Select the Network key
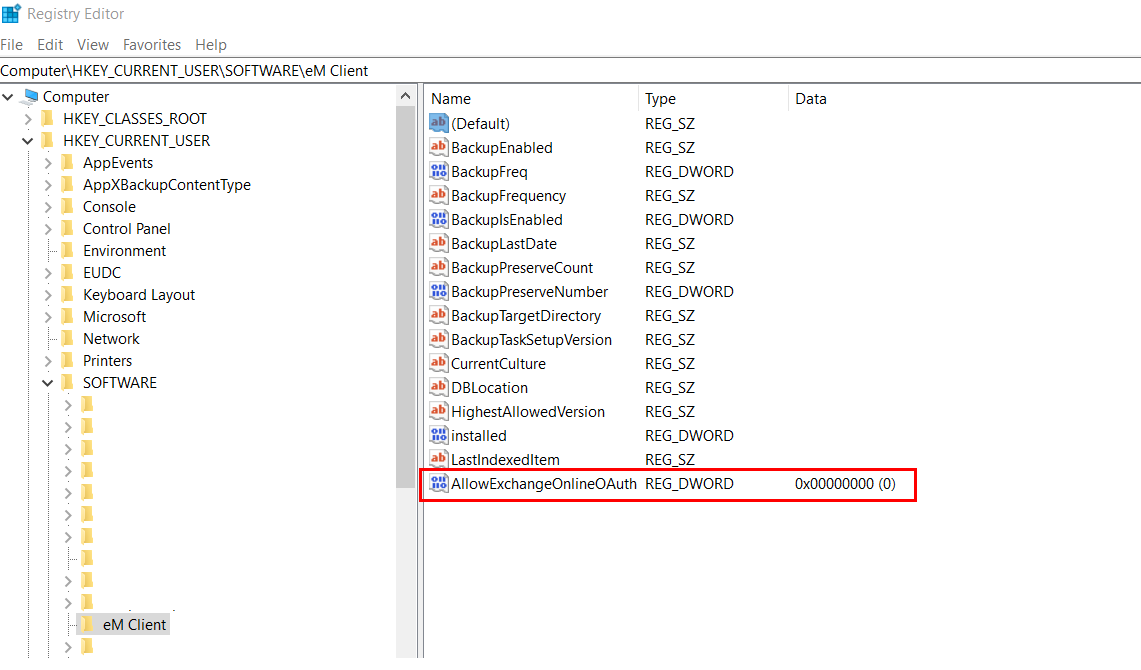The height and width of the screenshot is (670, 1141). click(x=111, y=338)
